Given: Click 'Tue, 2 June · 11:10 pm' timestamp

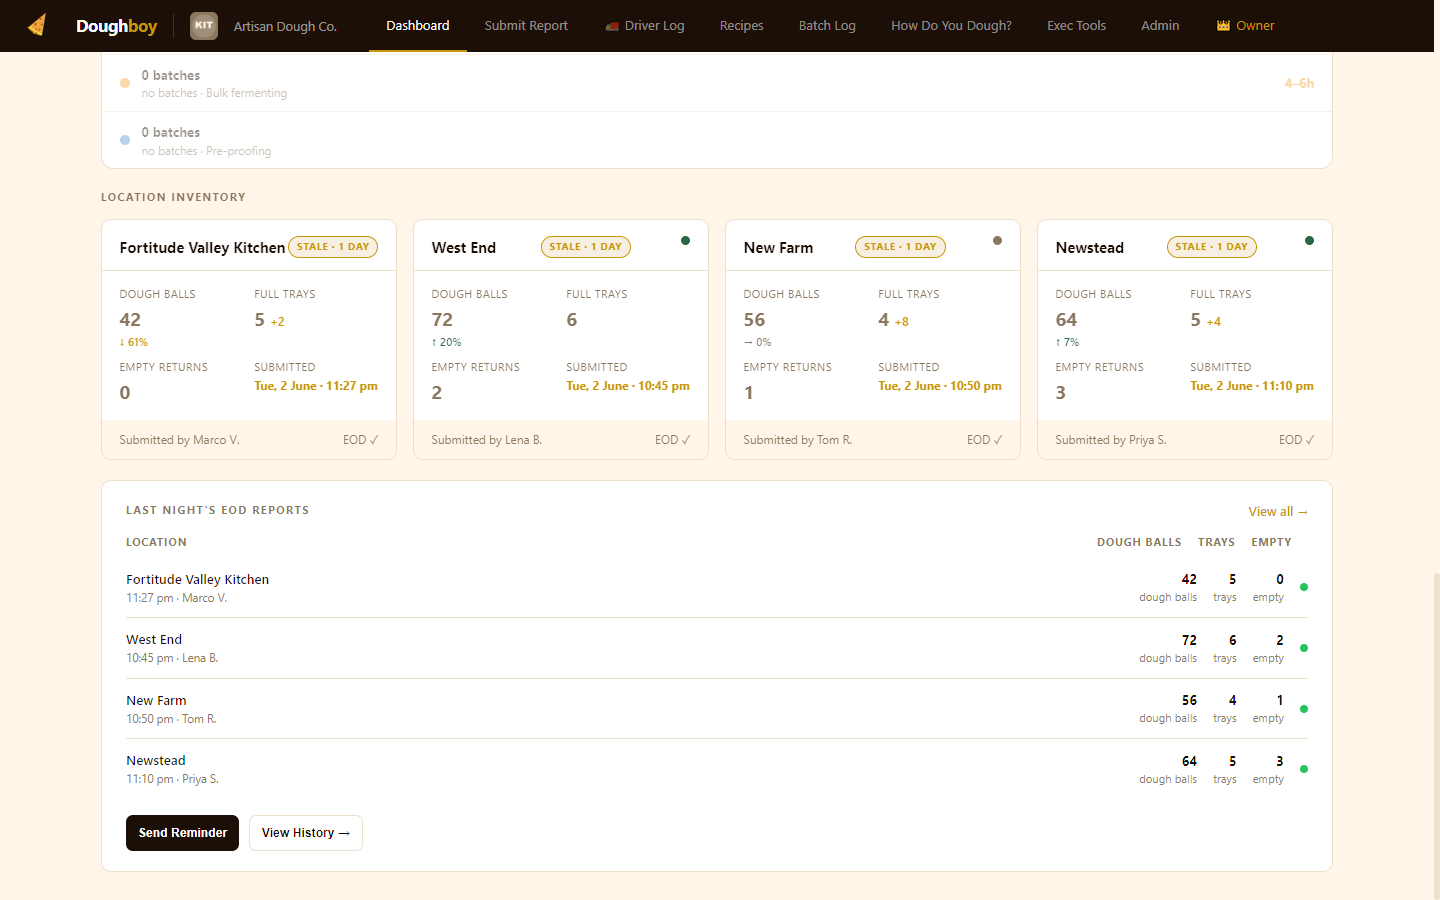Looking at the screenshot, I should (x=1252, y=386).
